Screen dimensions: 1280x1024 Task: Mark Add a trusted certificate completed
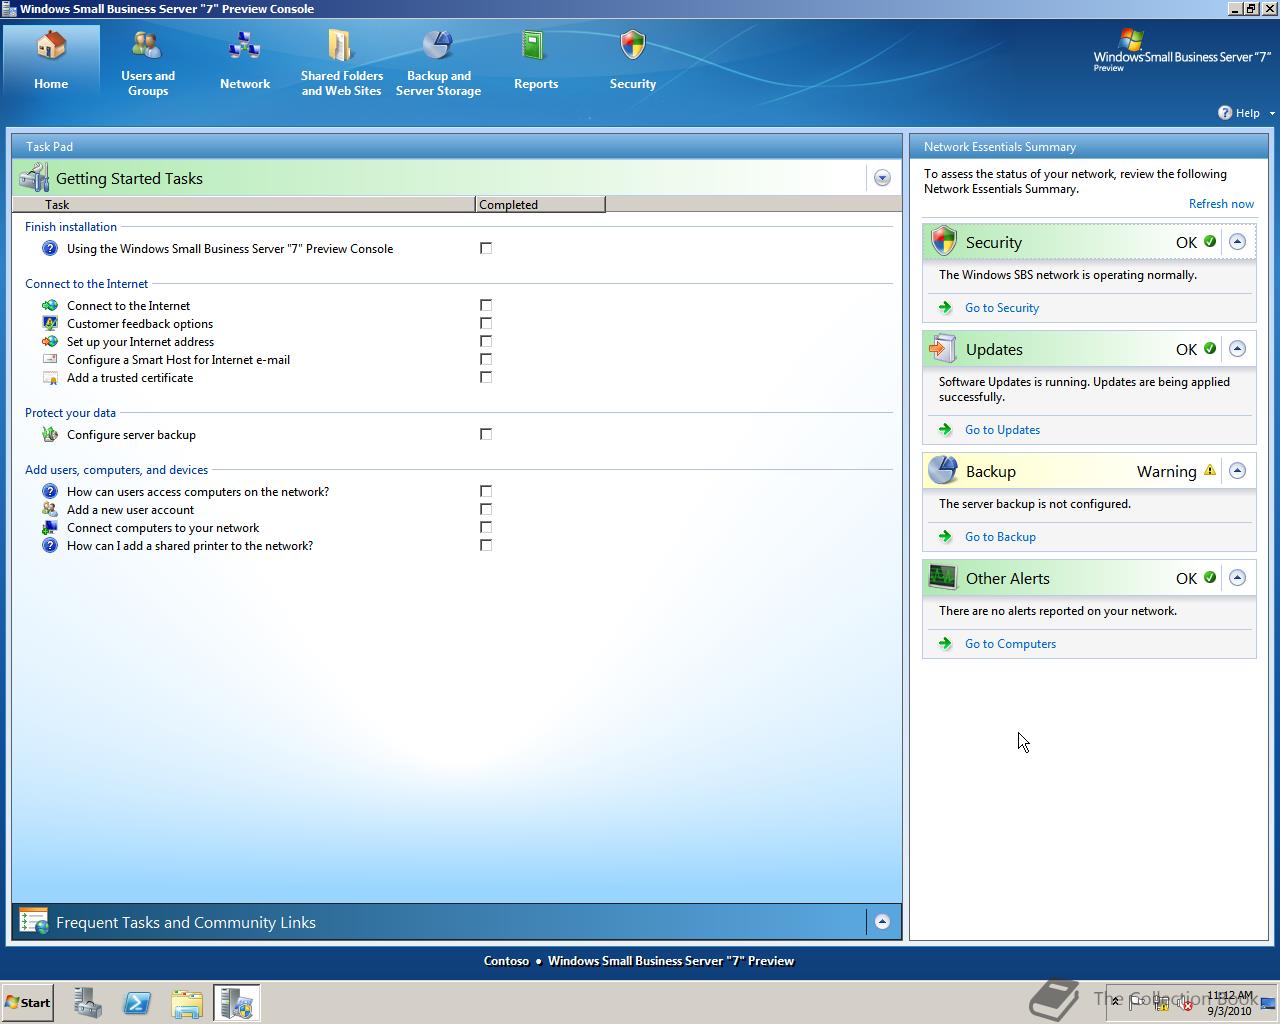486,377
